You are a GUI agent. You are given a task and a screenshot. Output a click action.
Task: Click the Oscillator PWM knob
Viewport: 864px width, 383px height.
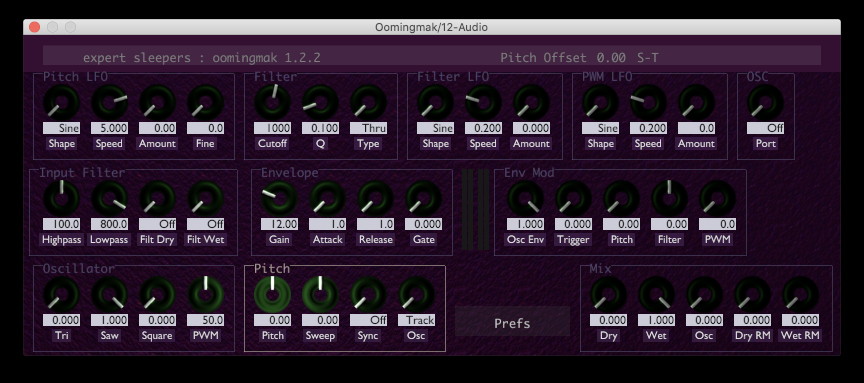[x=206, y=294]
